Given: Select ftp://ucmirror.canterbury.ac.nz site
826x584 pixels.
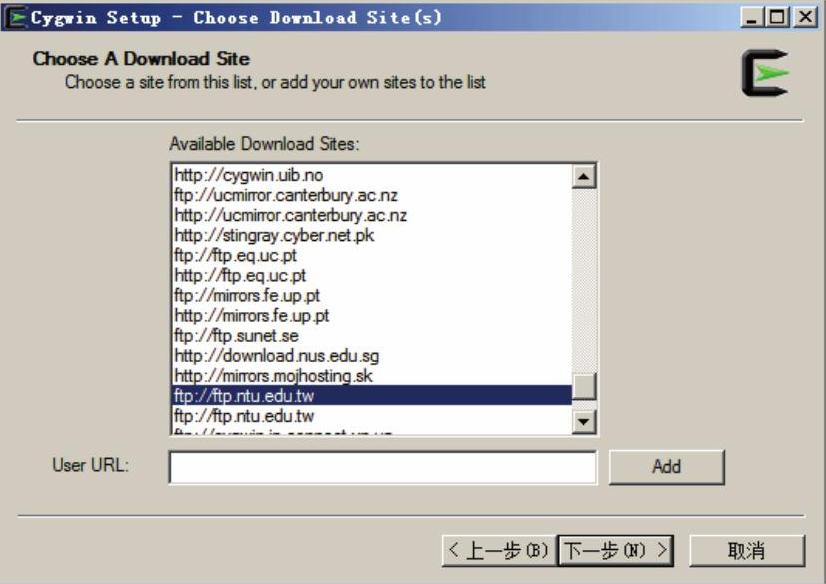Looking at the screenshot, I should pyautogui.click(x=372, y=195).
